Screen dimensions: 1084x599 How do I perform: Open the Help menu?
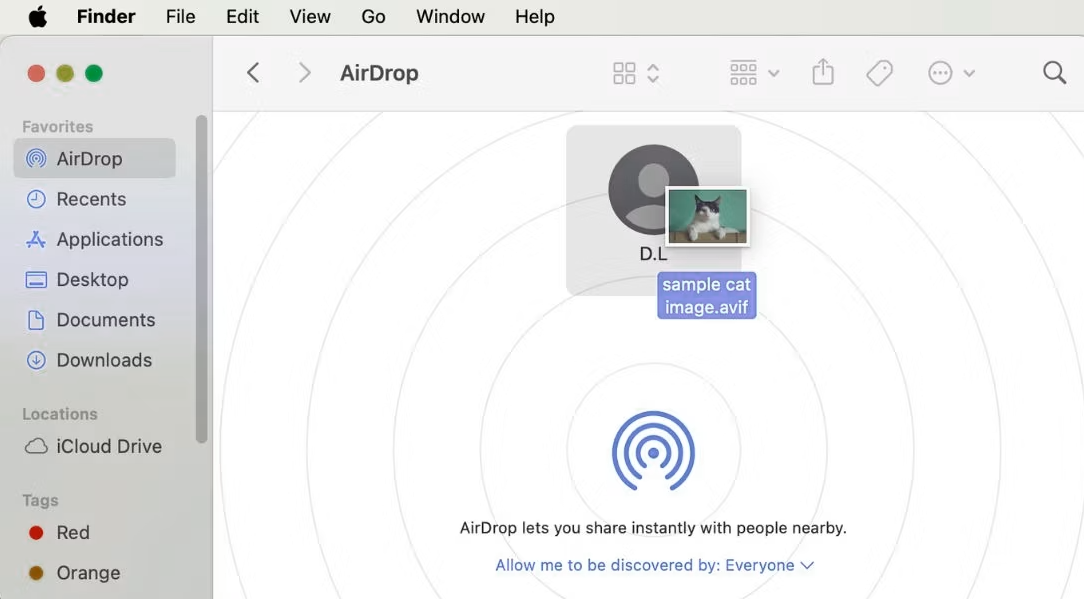[534, 17]
